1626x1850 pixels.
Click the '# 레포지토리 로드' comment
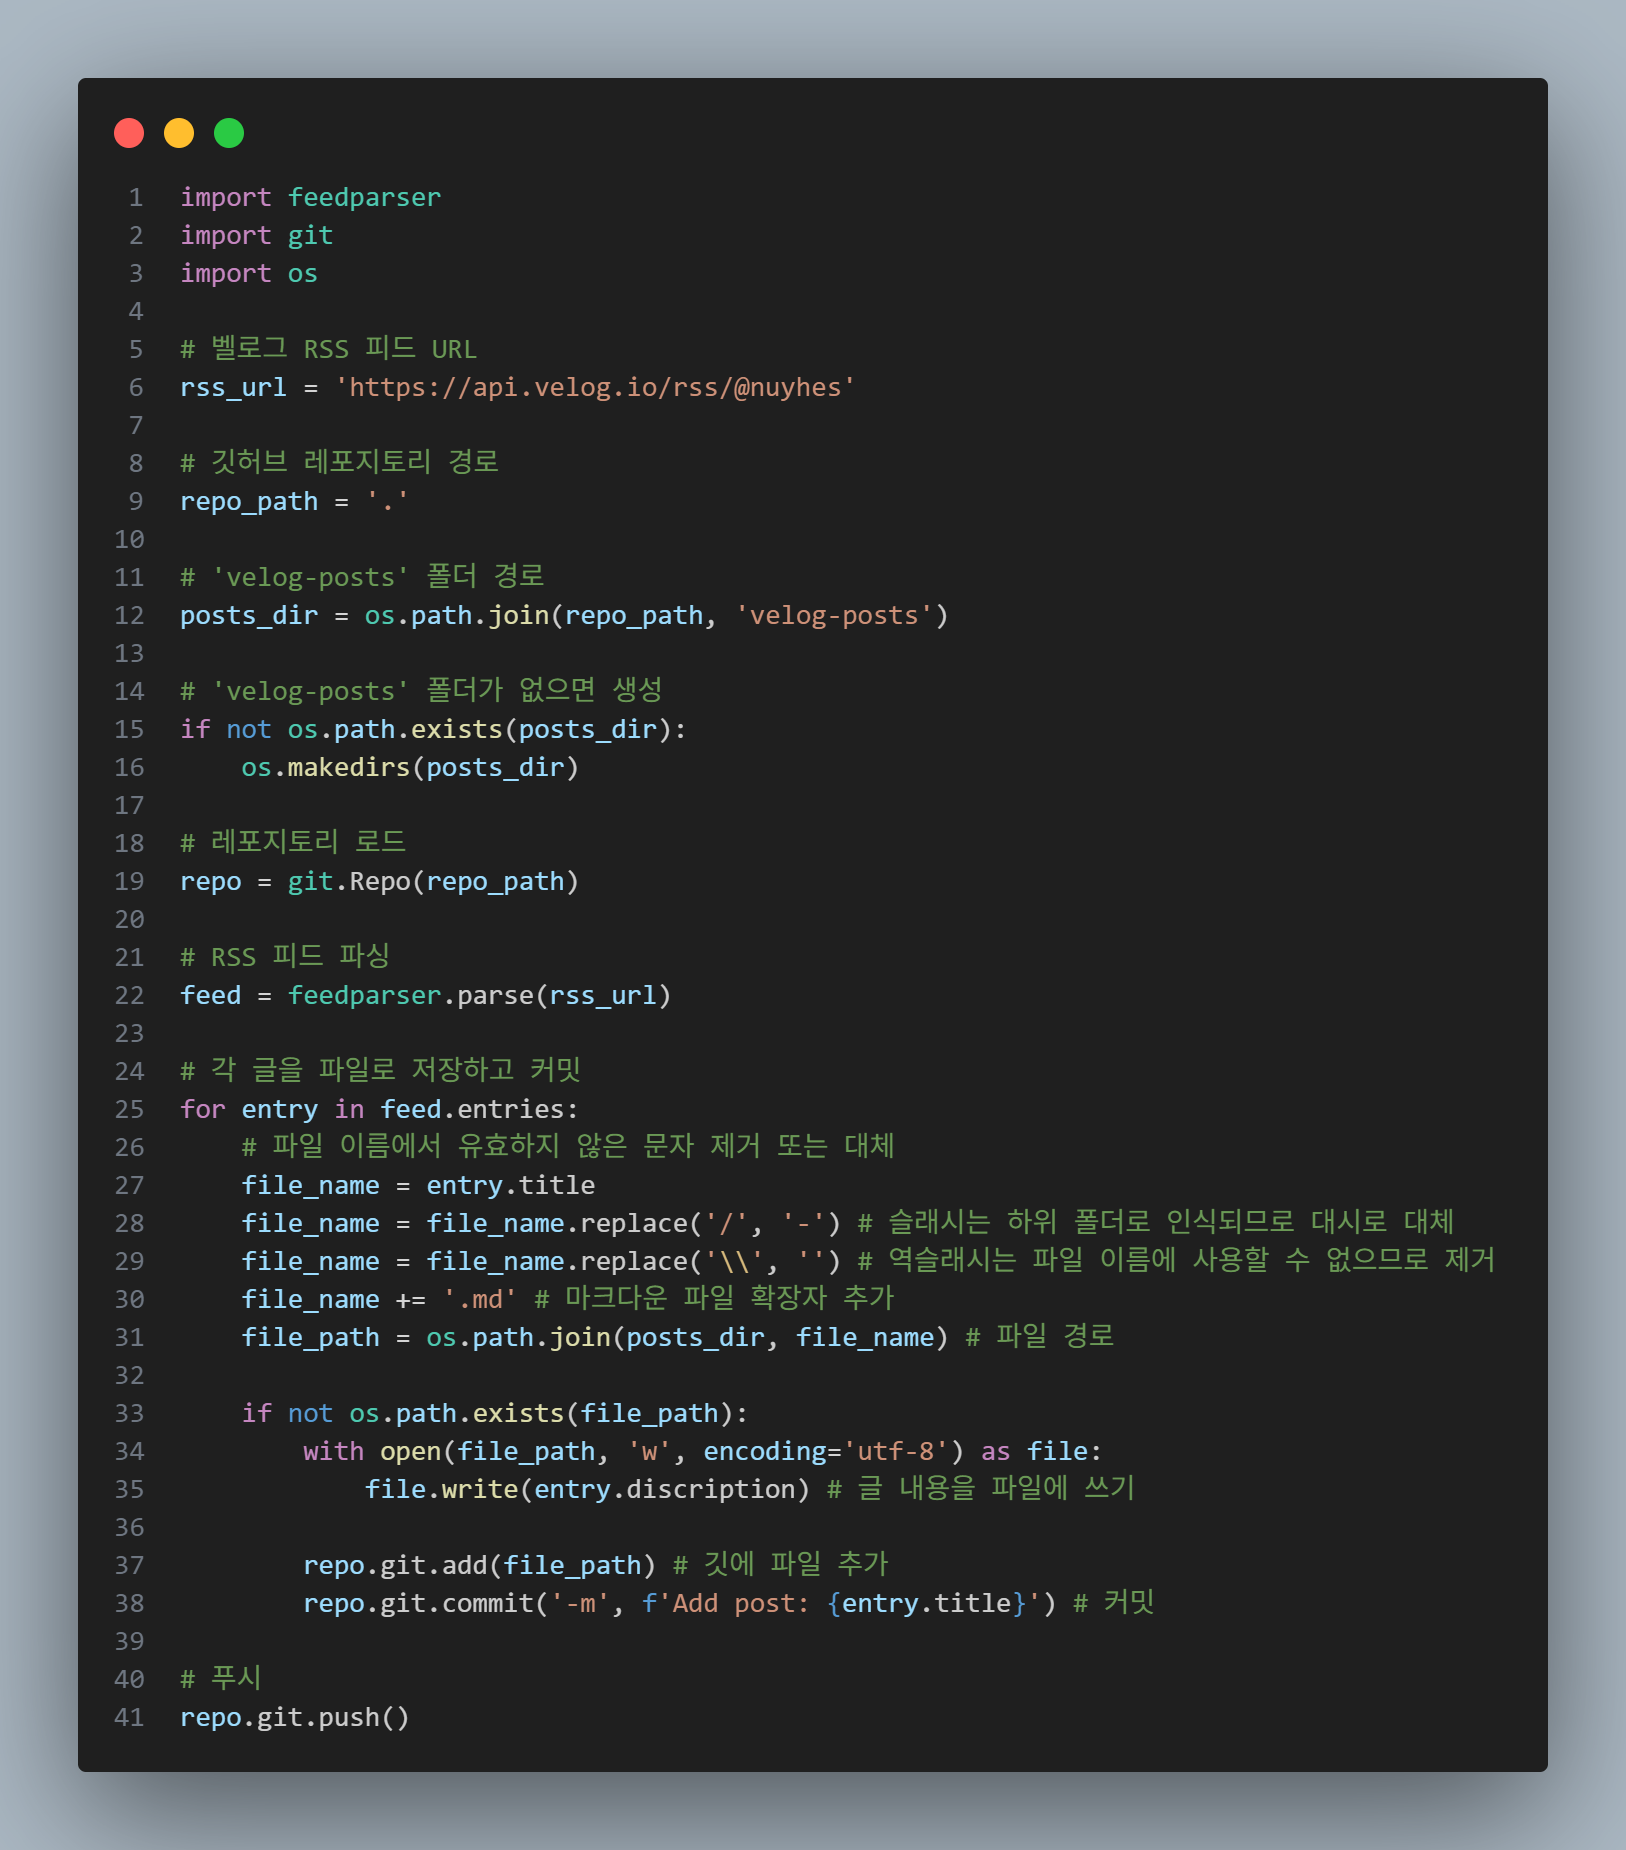click(293, 842)
